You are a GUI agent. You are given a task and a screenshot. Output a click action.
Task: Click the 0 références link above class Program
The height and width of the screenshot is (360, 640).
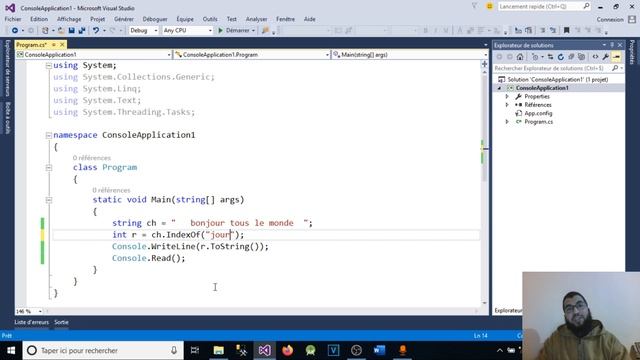tap(92, 158)
